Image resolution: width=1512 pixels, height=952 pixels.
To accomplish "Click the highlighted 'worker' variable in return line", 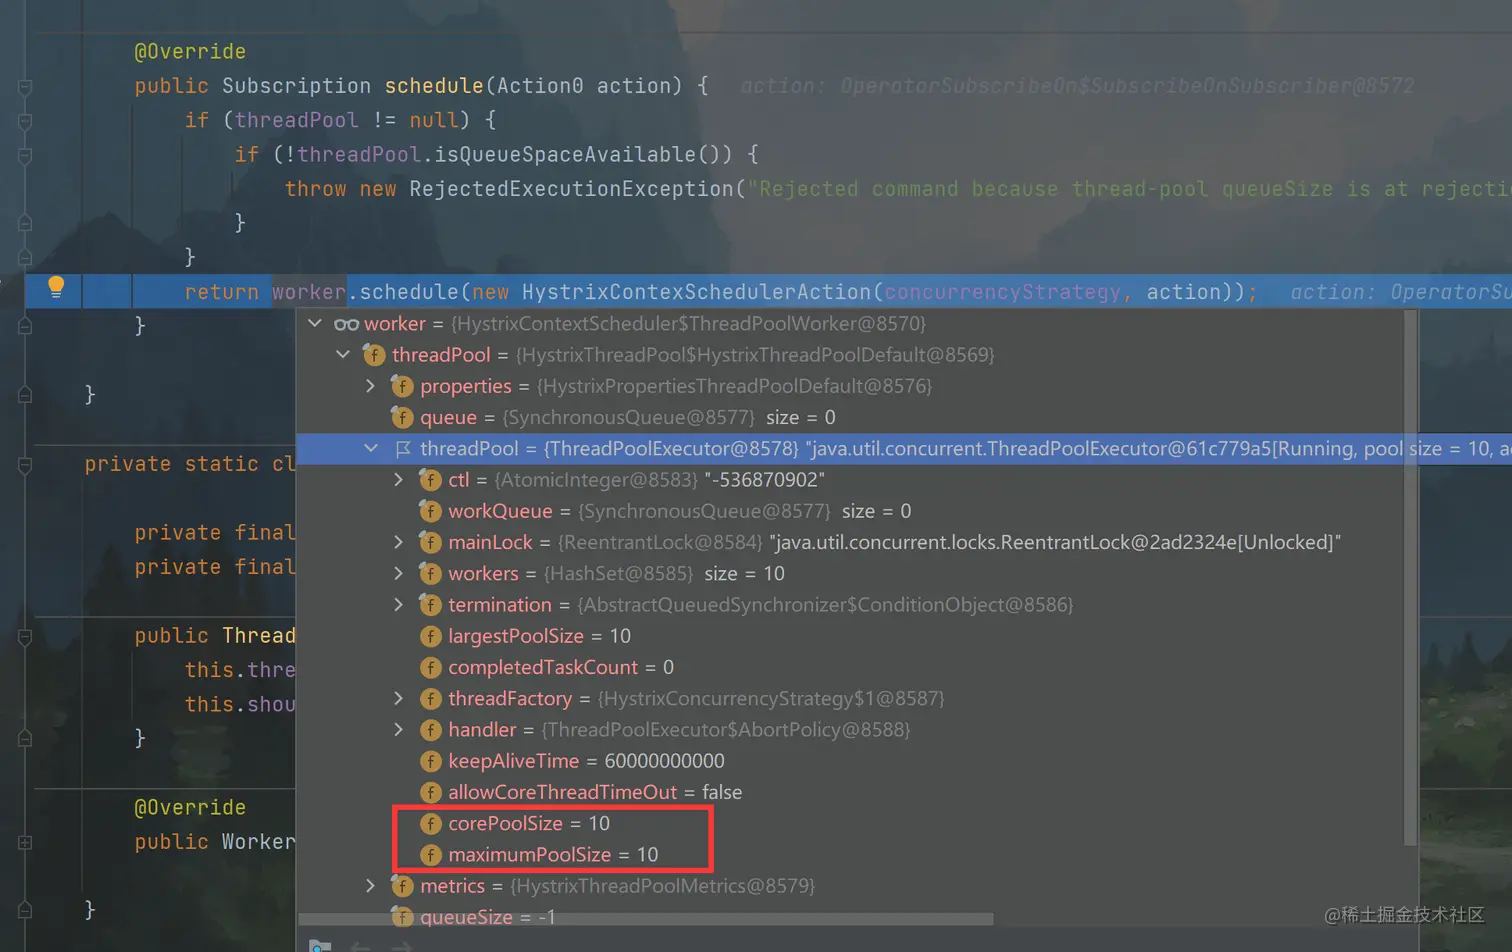I will tap(309, 292).
